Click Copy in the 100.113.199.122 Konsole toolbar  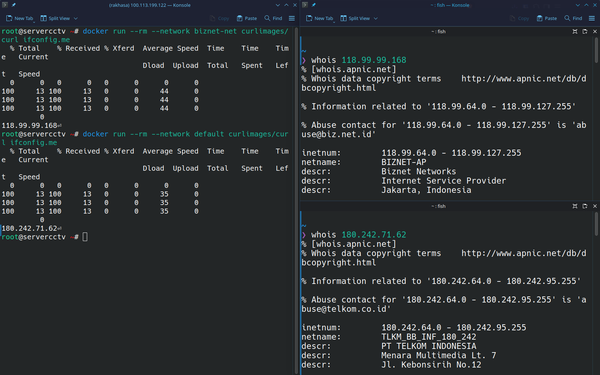tap(219, 18)
